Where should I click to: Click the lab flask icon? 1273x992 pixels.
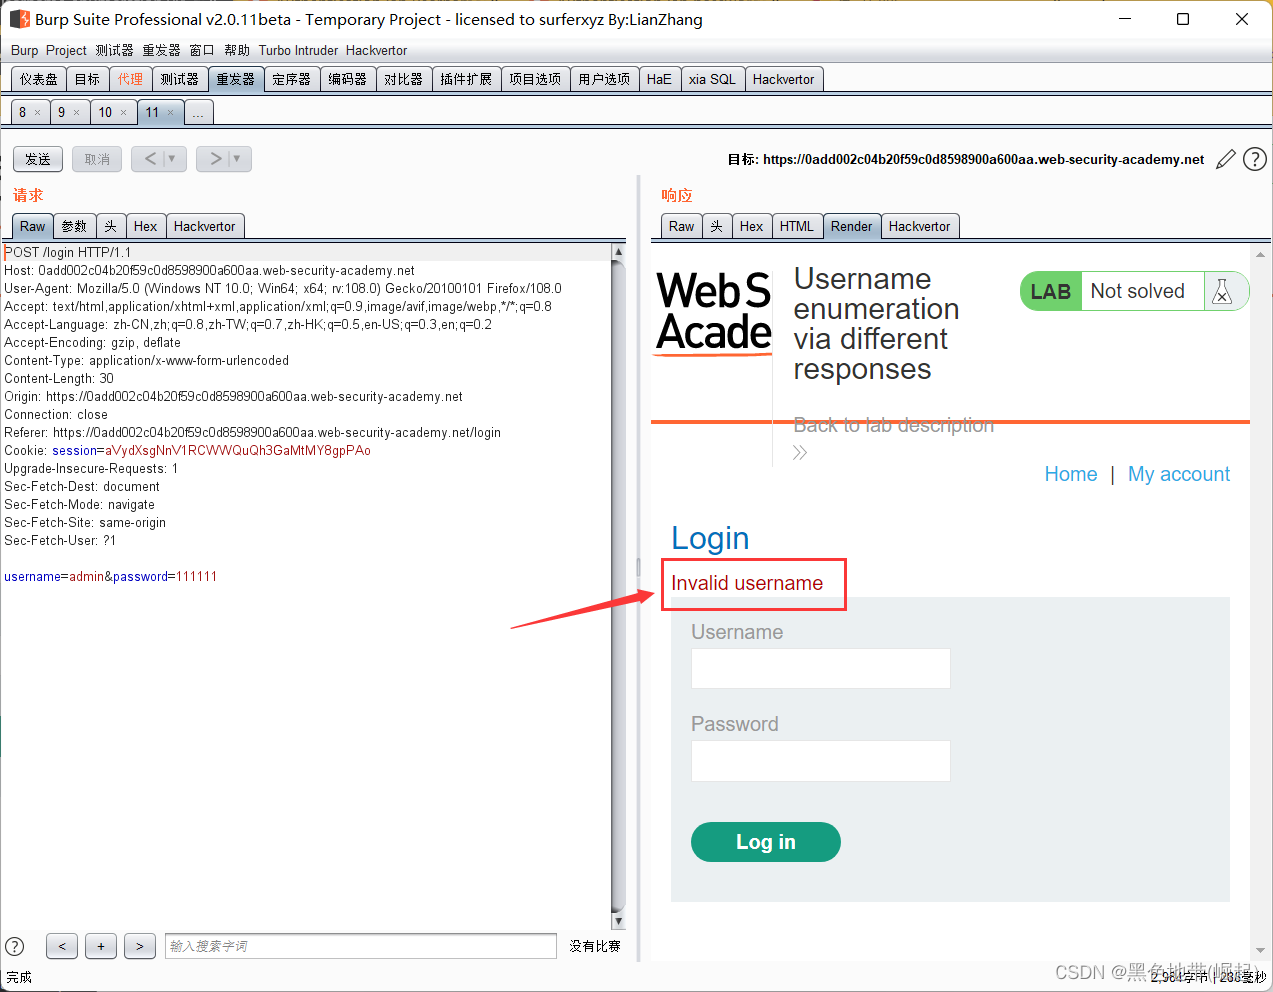[1222, 291]
